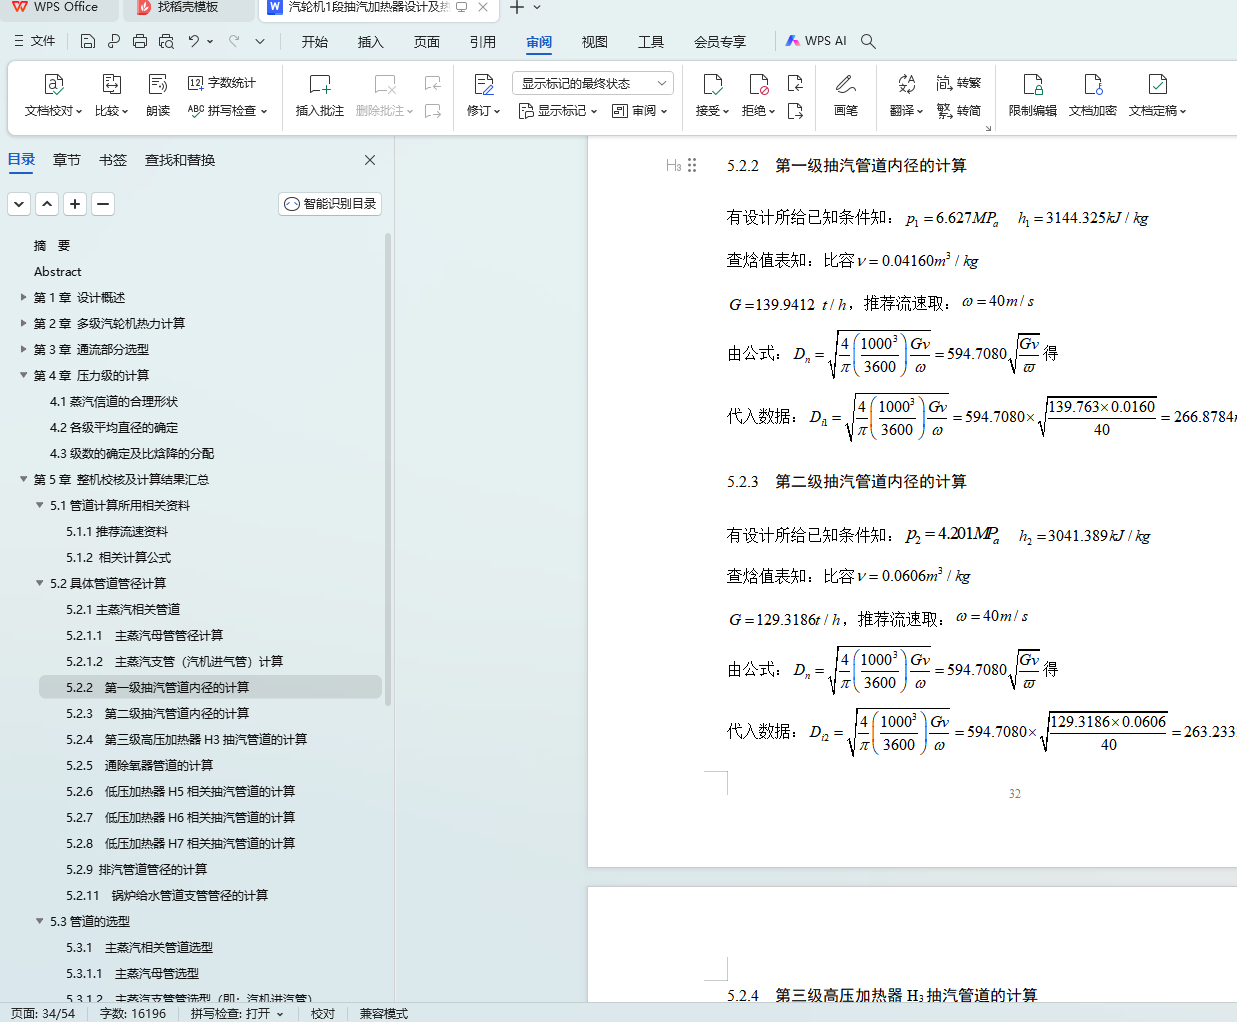Collapse the 5.1 管道计算所用相关资料 node

point(40,505)
